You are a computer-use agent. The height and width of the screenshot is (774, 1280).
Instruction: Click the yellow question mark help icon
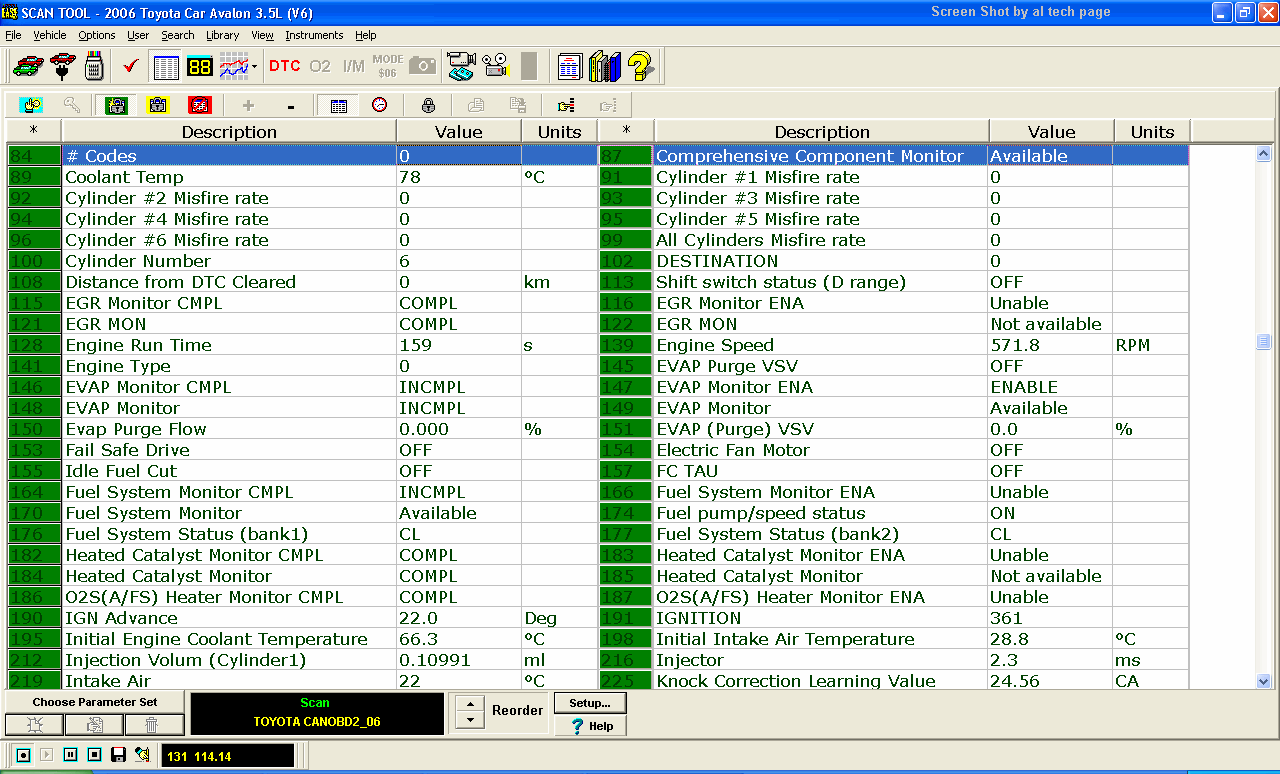[x=641, y=67]
